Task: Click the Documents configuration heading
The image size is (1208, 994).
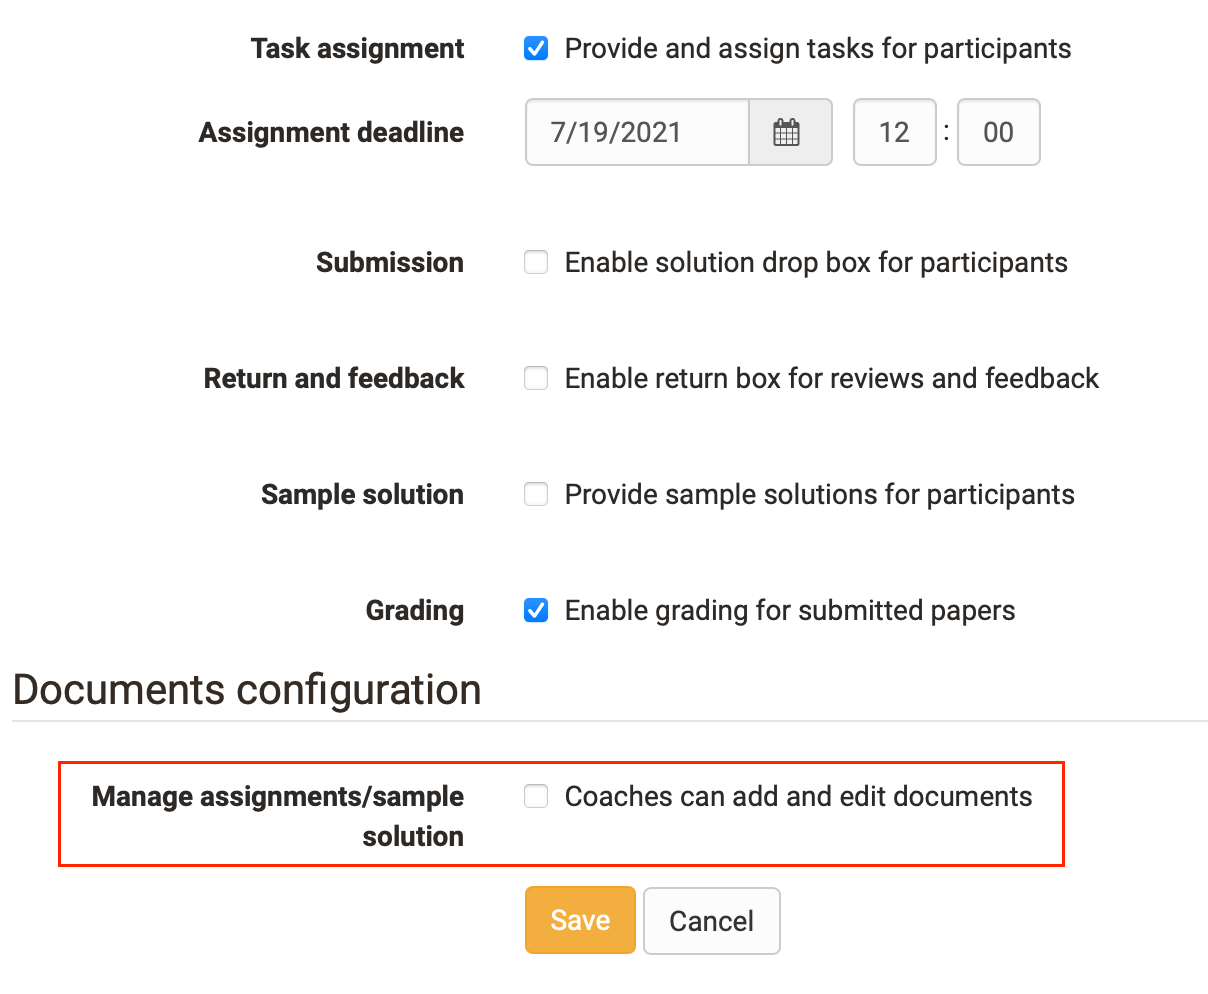Action: point(247,690)
